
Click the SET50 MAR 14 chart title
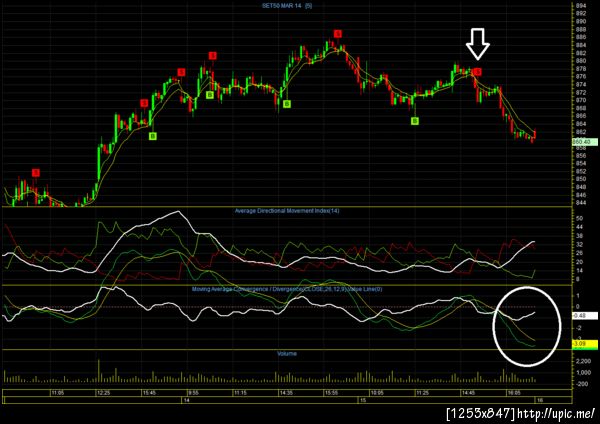coord(287,6)
